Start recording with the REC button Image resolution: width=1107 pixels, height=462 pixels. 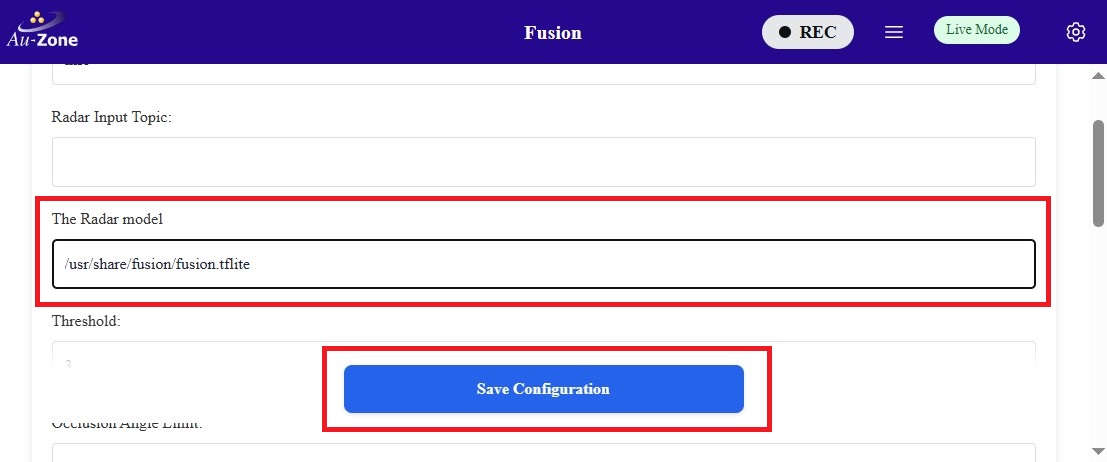(808, 32)
